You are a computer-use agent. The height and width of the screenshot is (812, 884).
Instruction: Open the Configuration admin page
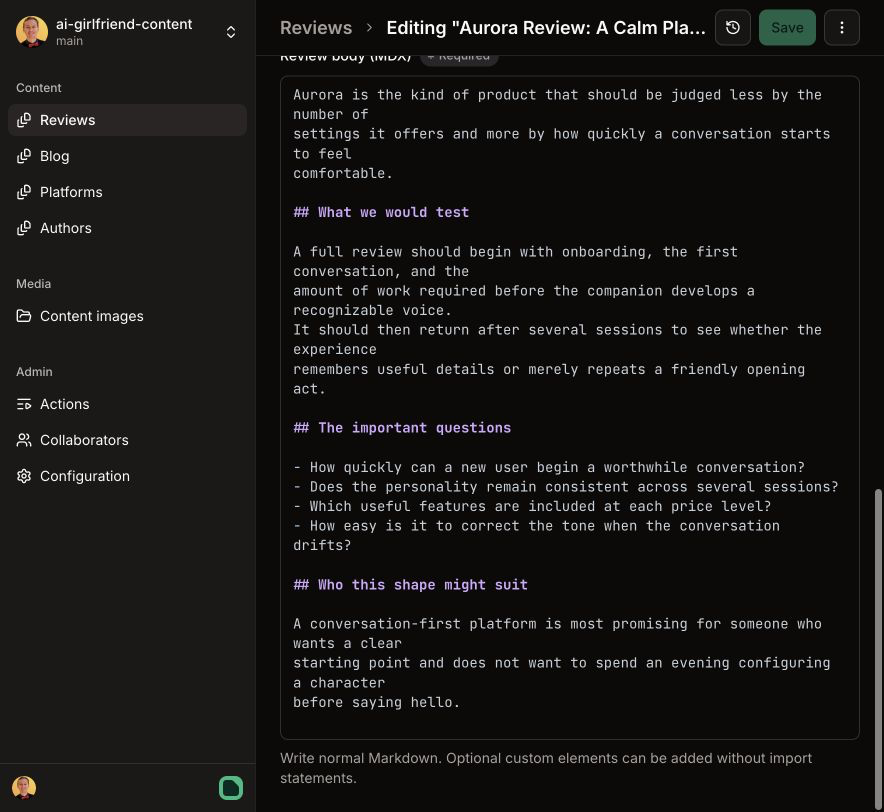[127, 476]
